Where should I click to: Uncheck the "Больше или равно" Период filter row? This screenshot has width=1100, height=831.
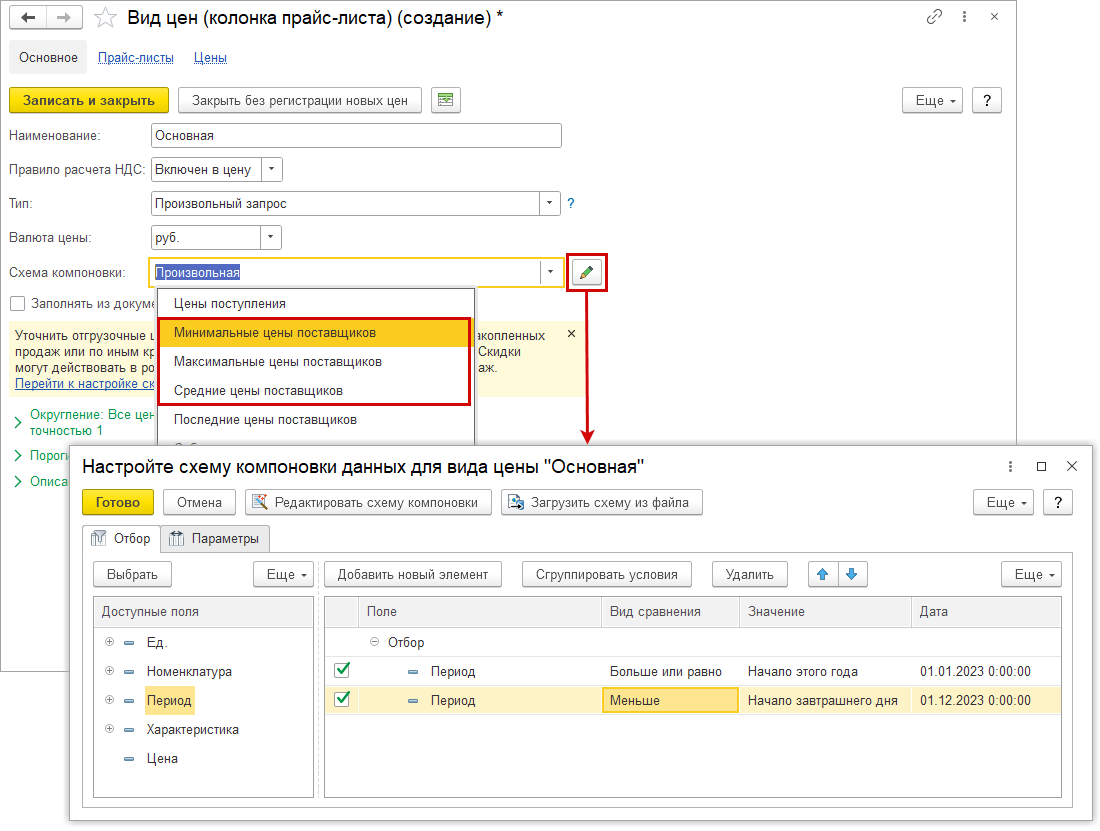click(342, 670)
